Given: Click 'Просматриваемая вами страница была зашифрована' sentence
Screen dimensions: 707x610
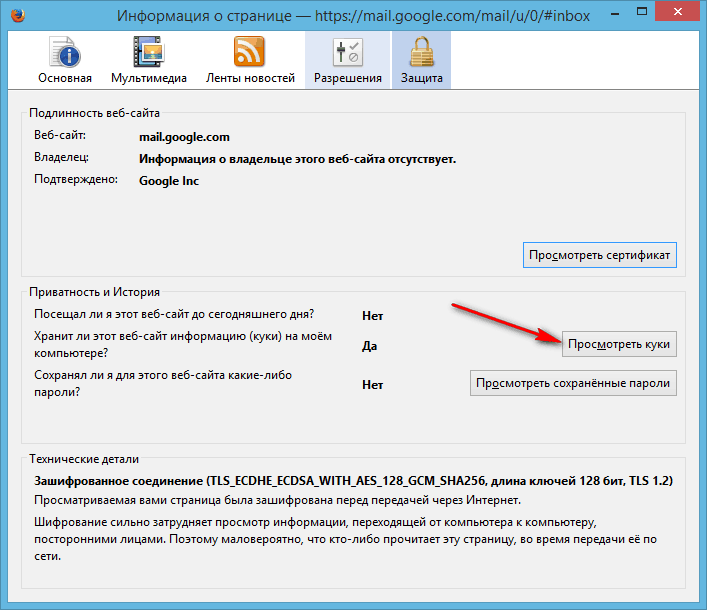Looking at the screenshot, I should coord(277,500).
